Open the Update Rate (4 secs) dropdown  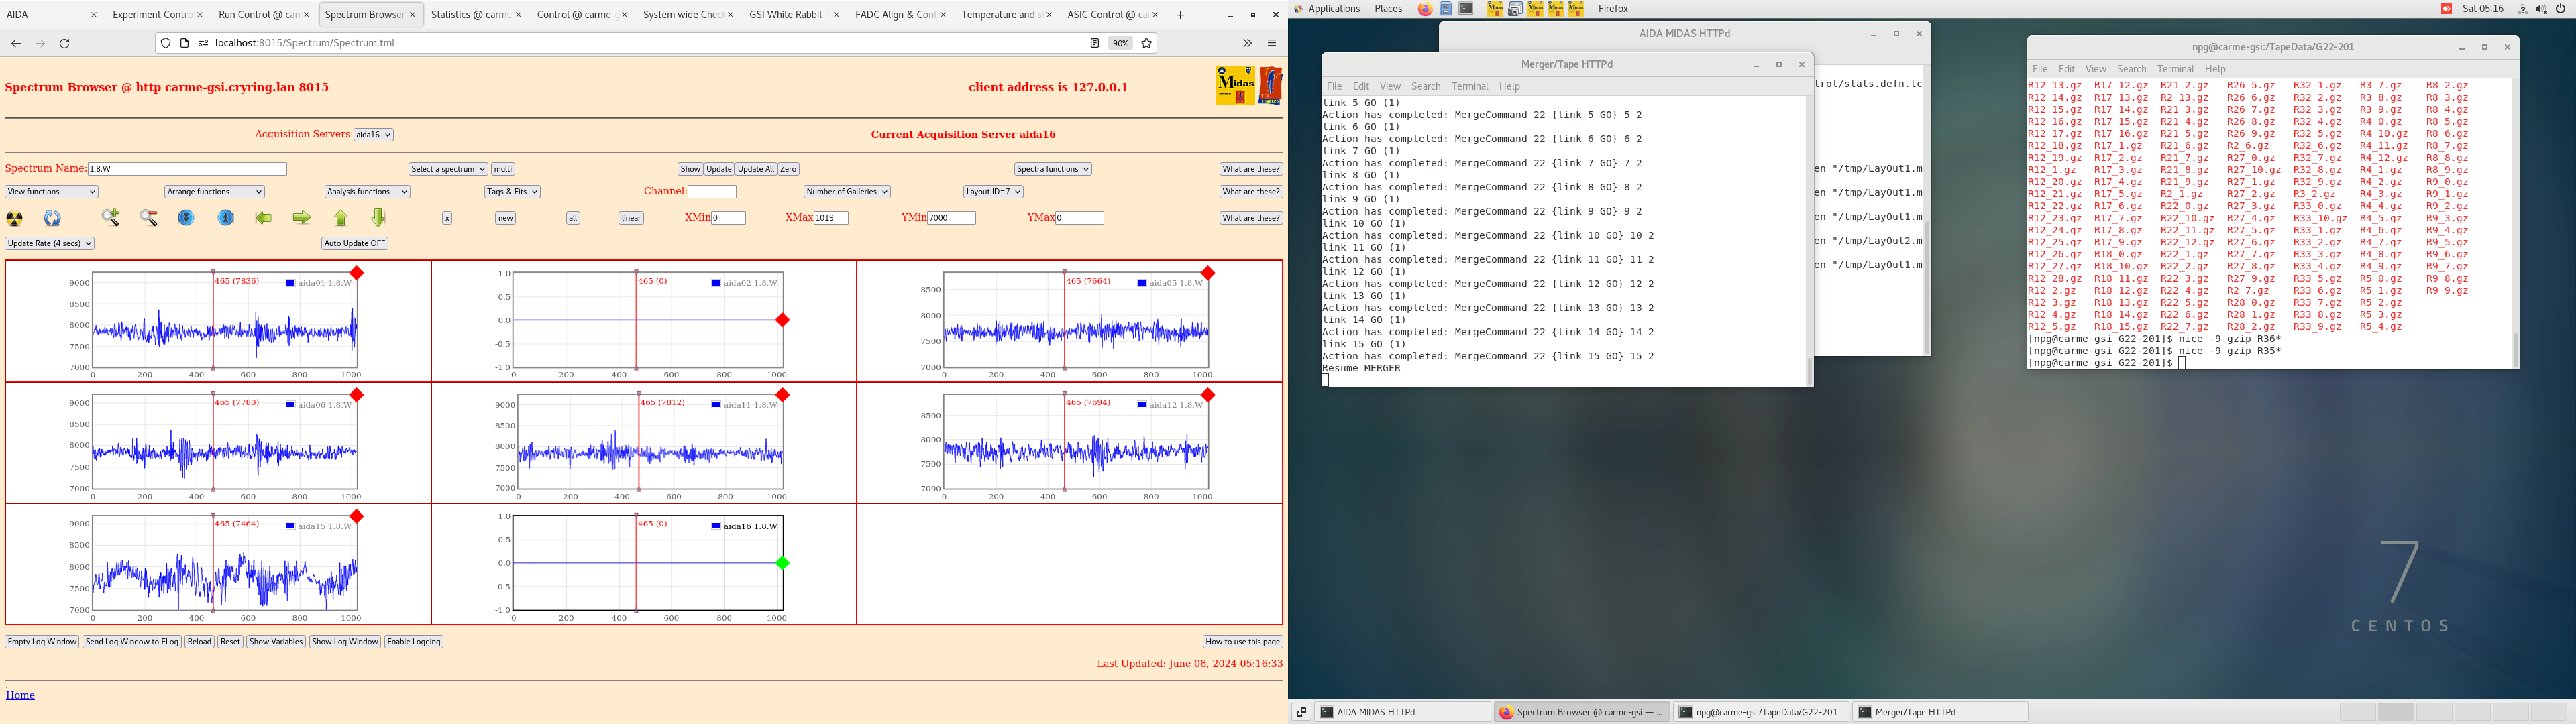49,243
